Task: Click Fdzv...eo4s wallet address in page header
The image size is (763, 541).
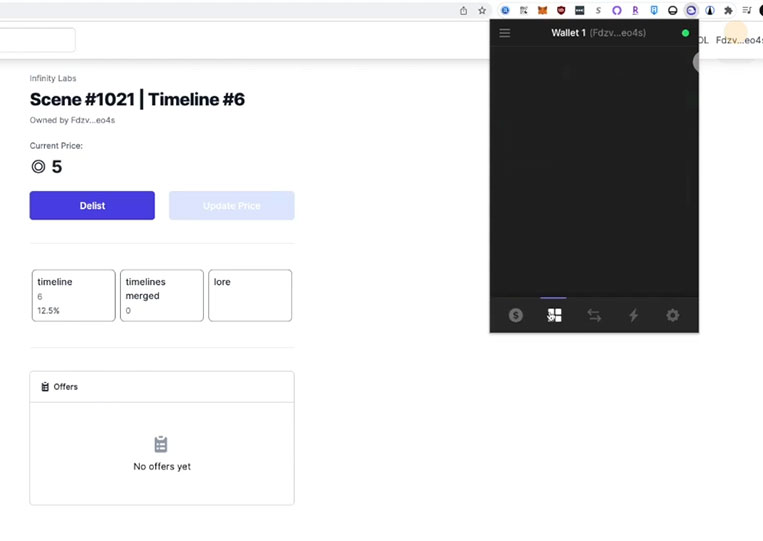Action: point(739,40)
